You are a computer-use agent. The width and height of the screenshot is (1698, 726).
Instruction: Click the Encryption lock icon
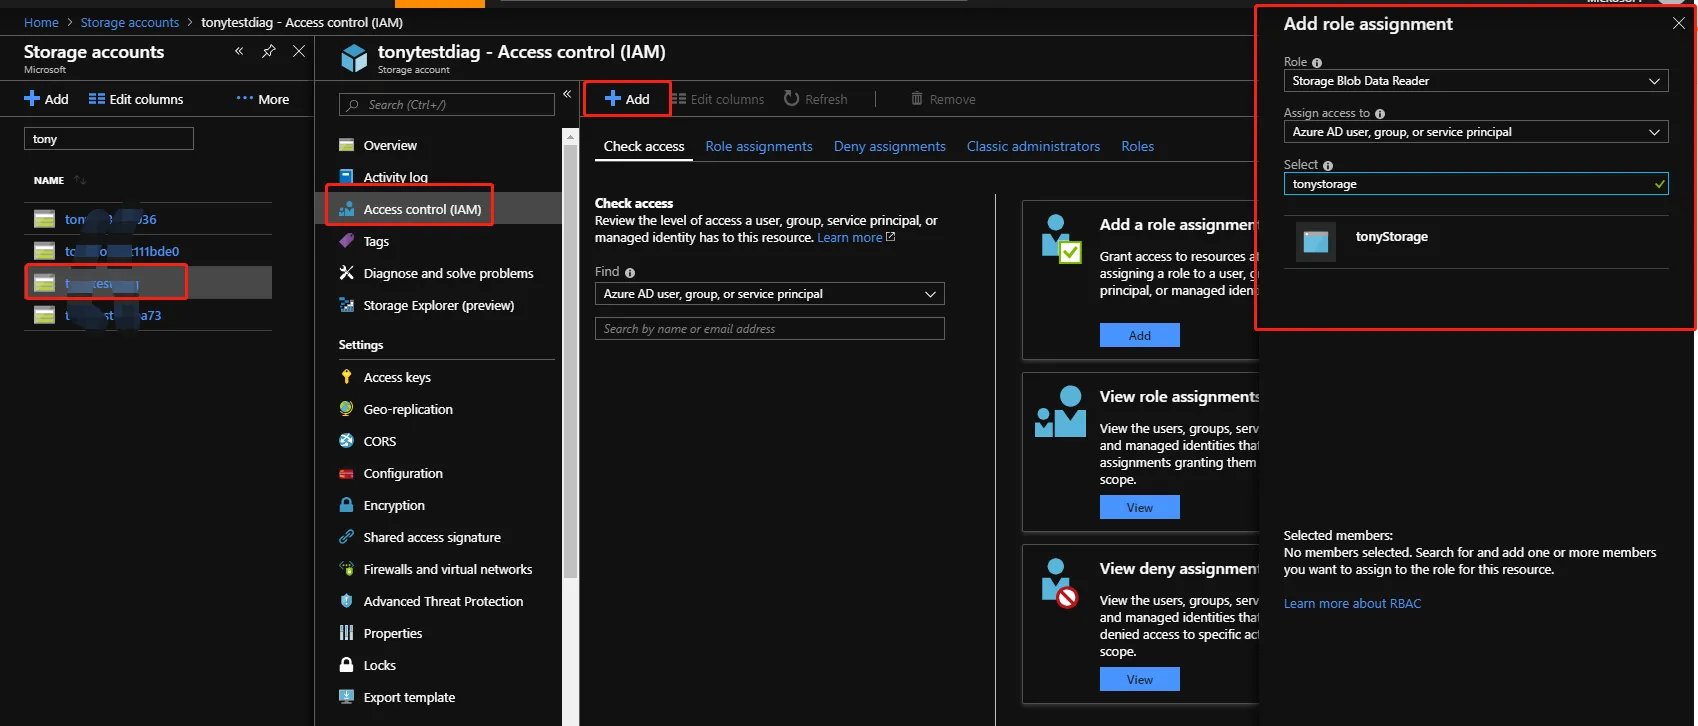346,505
